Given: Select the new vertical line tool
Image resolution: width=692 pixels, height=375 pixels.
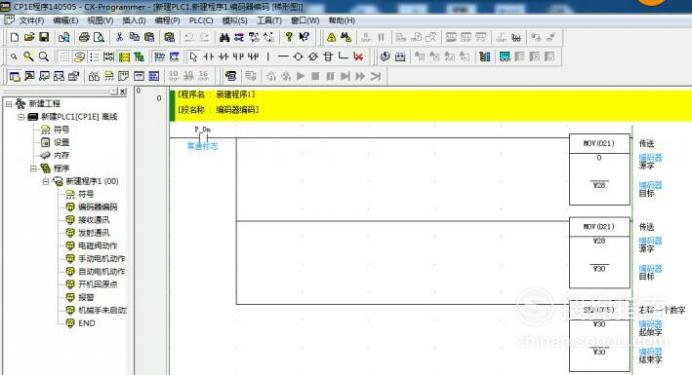Looking at the screenshot, I should [x=268, y=56].
